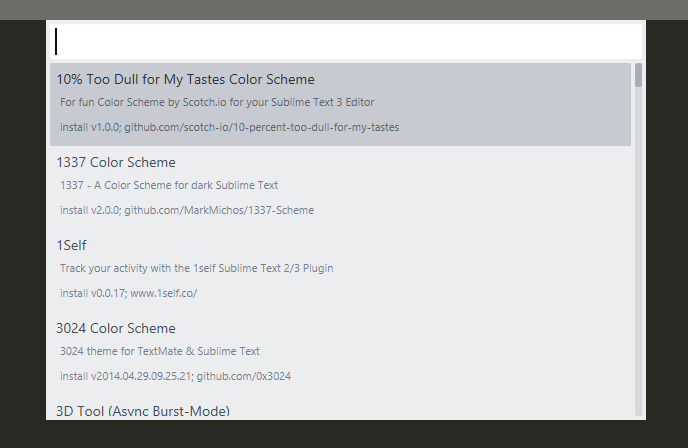Pick the 3D Tool (Async Burst-Mode) entry
688x448 pixels.
pos(143,410)
